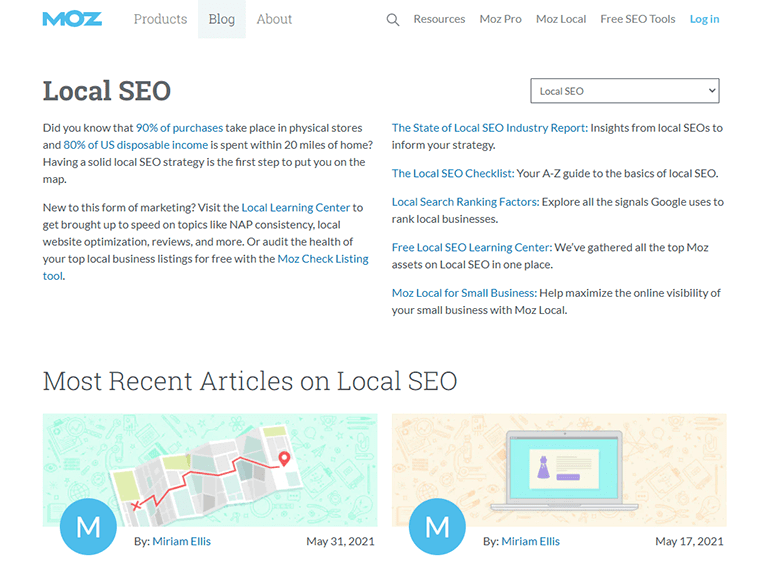Click Miriam Ellis avatar on May 31 article
This screenshot has width=770, height=563.
89,525
